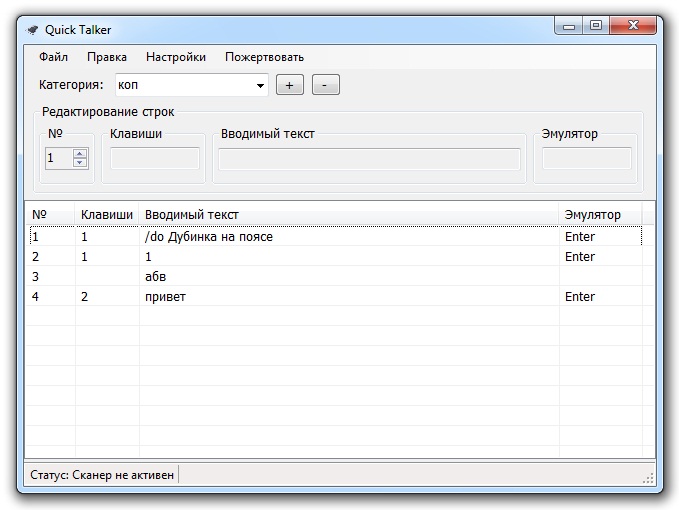Maximize the Quick Talker window
Screen dimensions: 679x510
596,26
